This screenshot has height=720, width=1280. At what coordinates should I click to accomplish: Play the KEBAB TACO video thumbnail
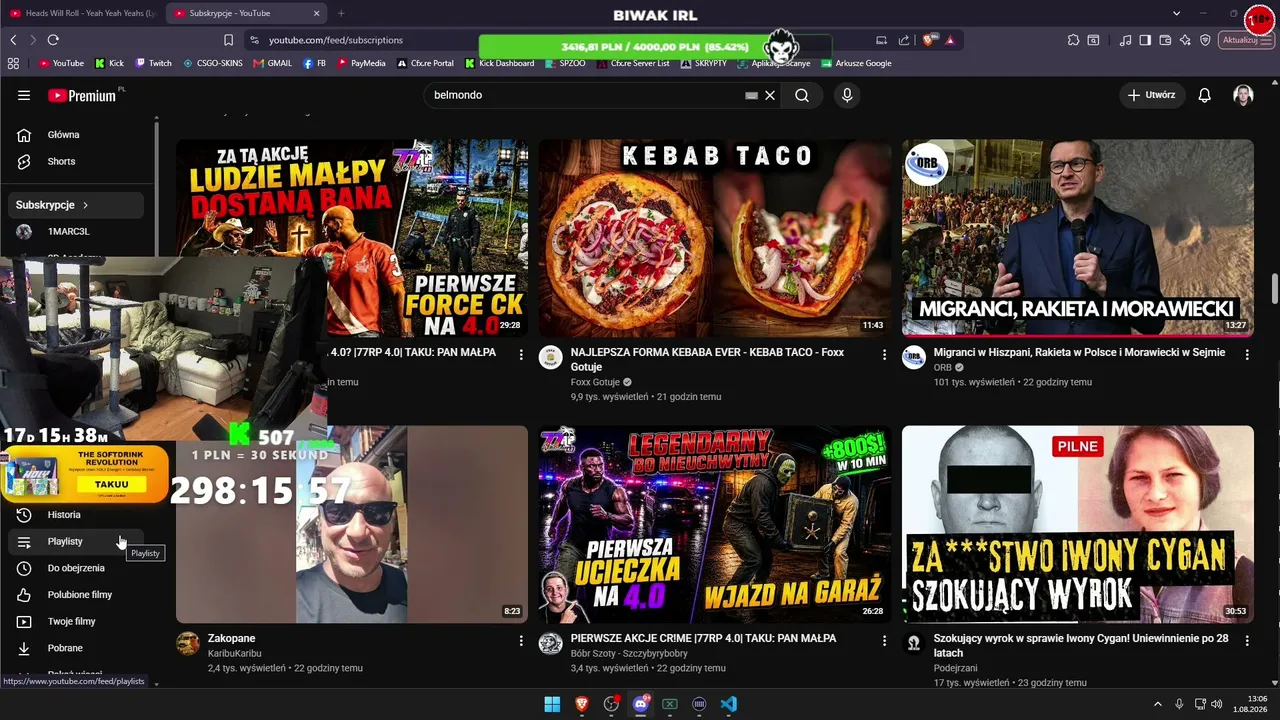(x=715, y=238)
